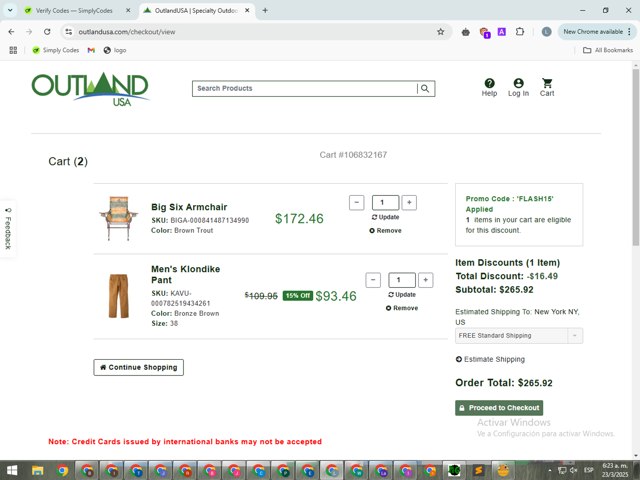Open the Feedback side tab
Image resolution: width=640 pixels, height=480 pixels.
(x=8, y=229)
